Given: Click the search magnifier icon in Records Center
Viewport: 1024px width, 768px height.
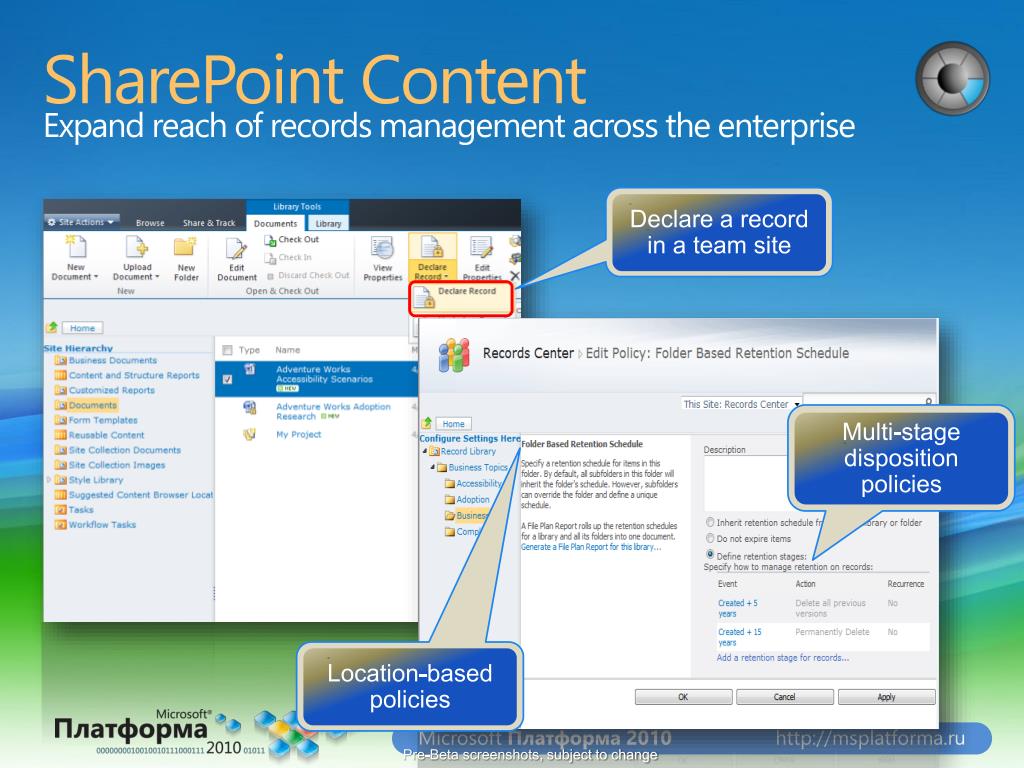Looking at the screenshot, I should coord(928,401).
